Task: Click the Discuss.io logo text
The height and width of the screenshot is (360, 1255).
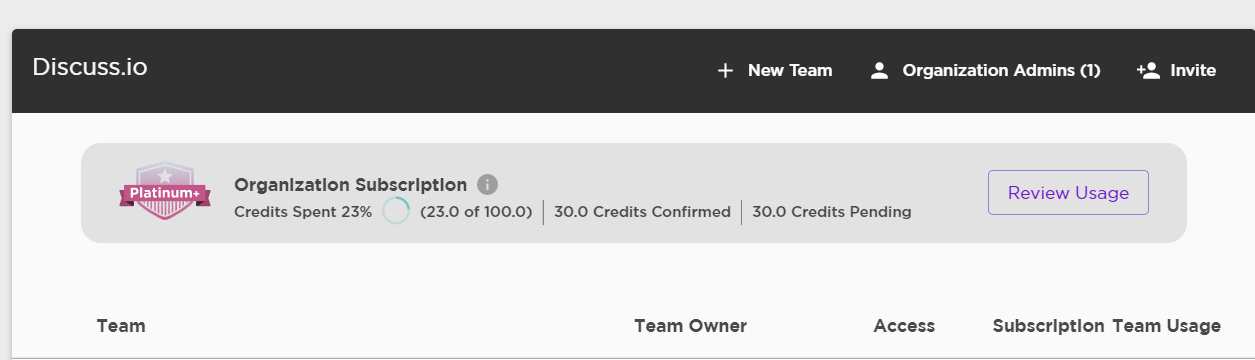Action: pyautogui.click(x=90, y=67)
